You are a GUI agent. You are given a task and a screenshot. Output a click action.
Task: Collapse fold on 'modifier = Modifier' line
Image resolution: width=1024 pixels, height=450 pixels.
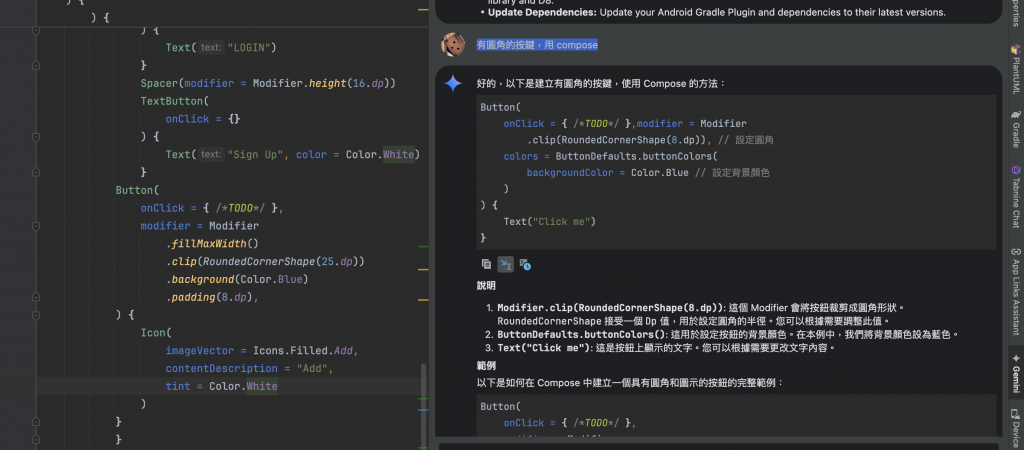pyautogui.click(x=36, y=226)
